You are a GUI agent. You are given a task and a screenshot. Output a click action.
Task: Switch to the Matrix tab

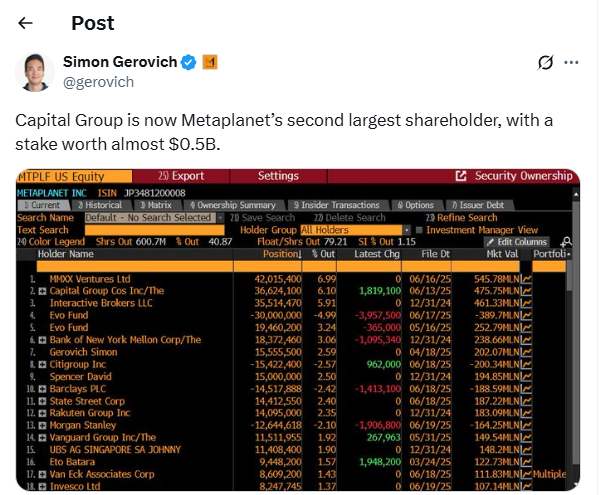pos(158,205)
